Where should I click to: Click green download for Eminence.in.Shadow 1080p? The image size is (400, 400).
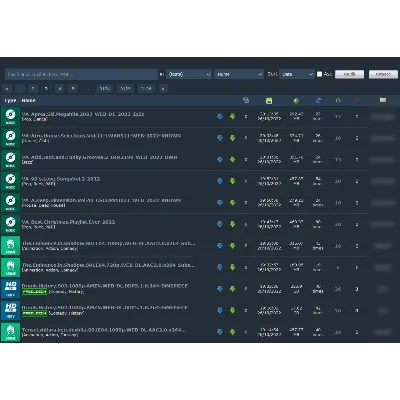point(232,246)
